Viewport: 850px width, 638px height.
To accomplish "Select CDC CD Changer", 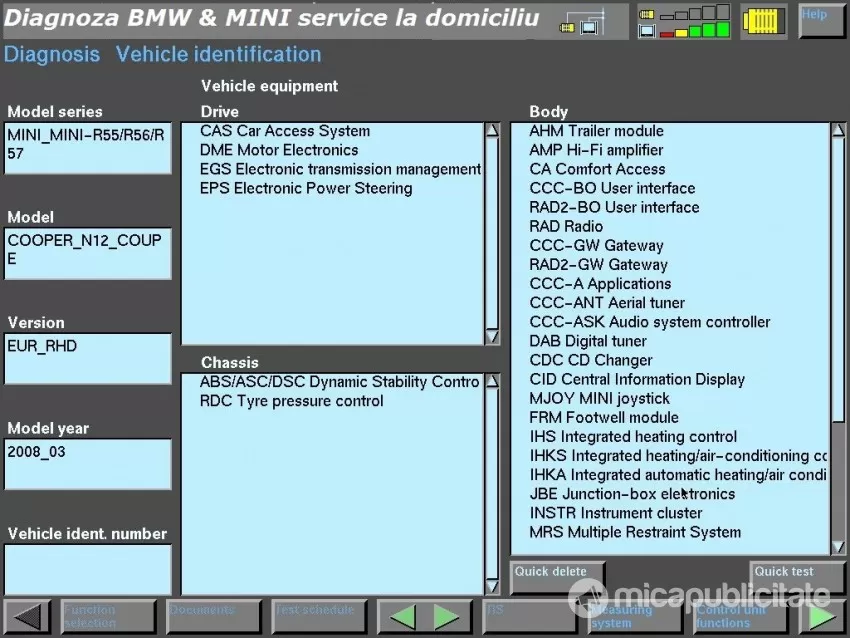I will point(591,360).
